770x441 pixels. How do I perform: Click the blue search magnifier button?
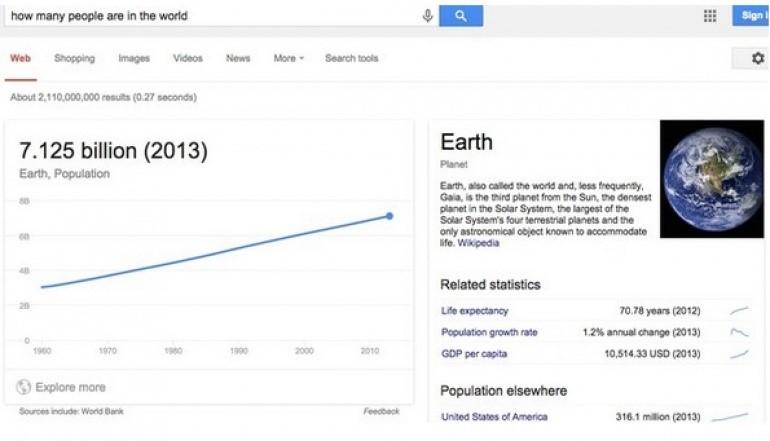(x=460, y=16)
